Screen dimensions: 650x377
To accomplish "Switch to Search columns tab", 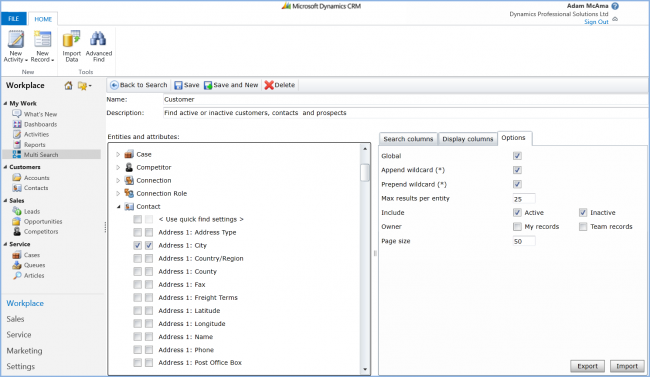I will pyautogui.click(x=408, y=139).
